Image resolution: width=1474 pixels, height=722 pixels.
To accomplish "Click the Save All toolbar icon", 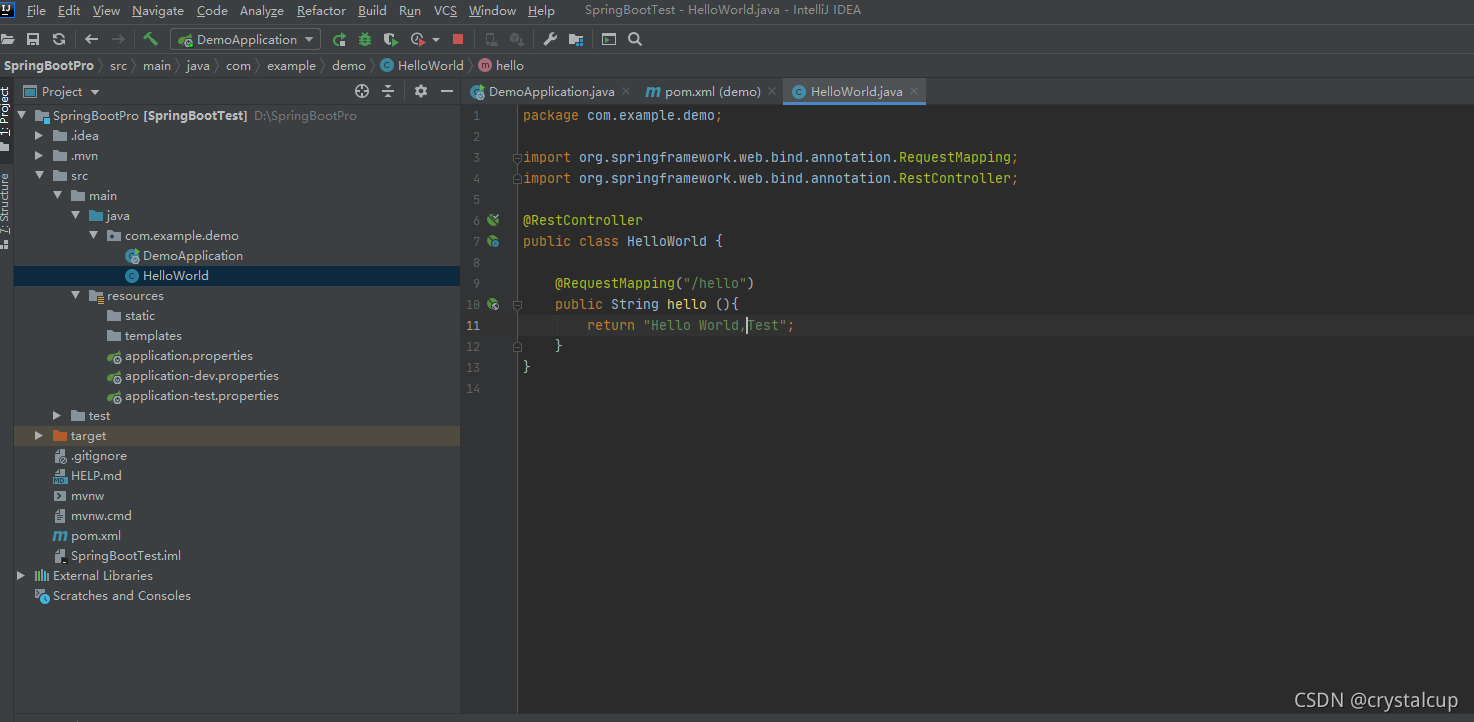I will point(33,39).
